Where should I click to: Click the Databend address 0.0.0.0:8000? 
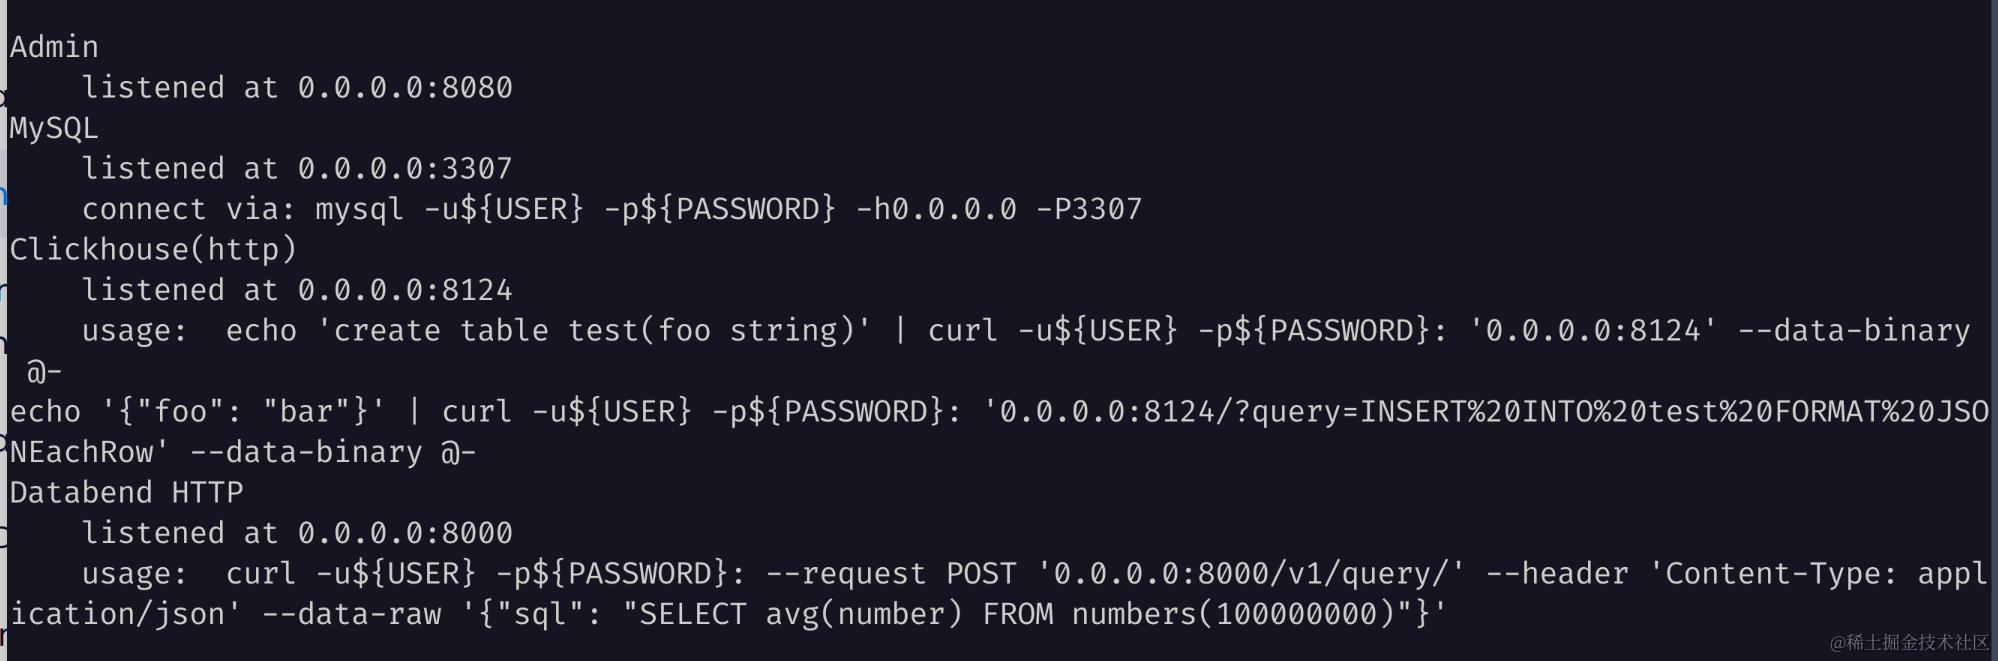[x=405, y=533]
